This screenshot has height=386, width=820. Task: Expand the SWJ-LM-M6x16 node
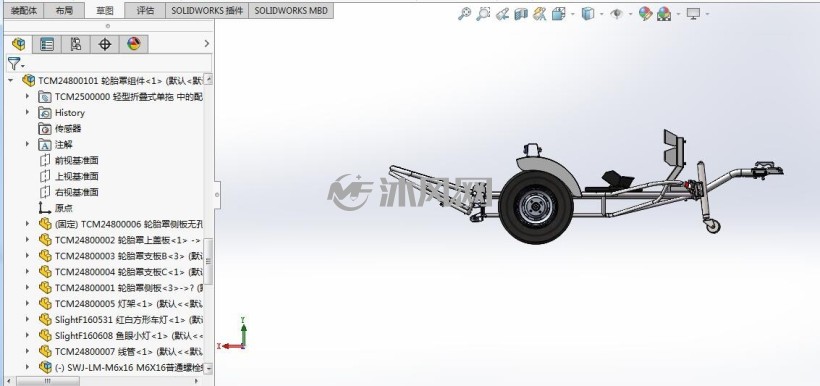tap(27, 368)
